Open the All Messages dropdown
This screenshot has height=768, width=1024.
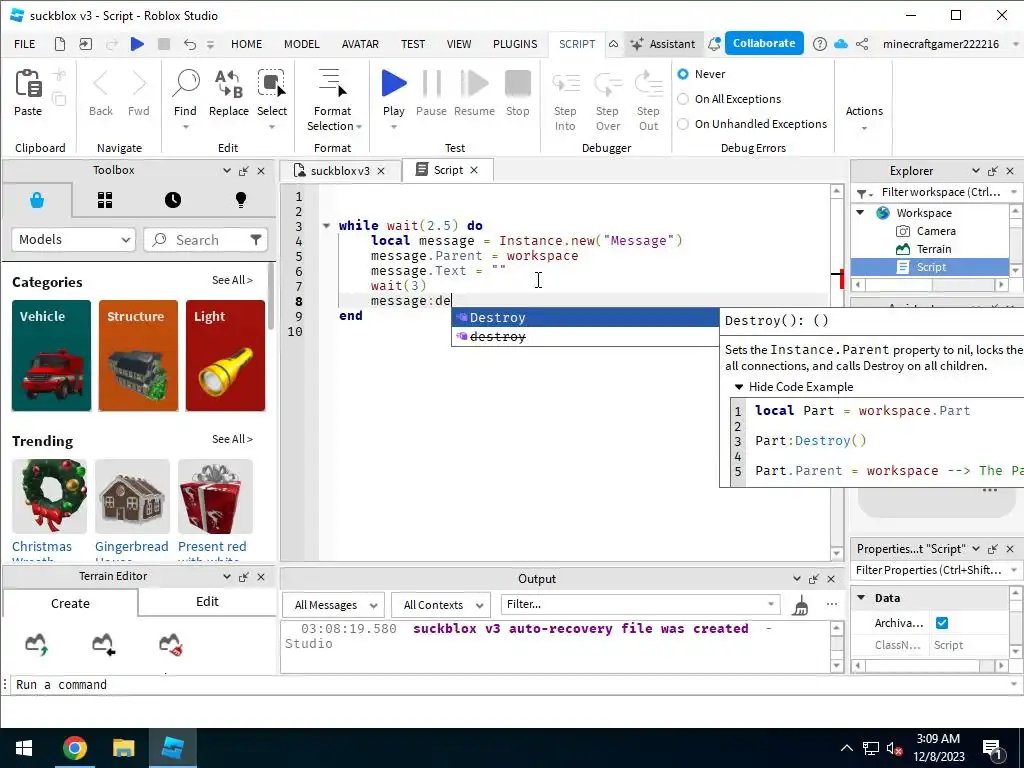333,605
